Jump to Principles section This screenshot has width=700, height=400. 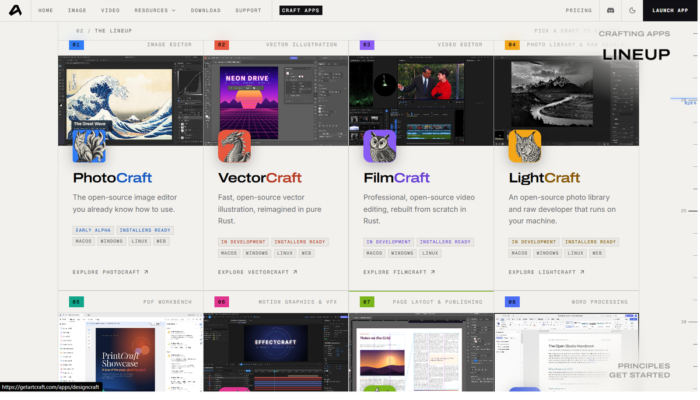pyautogui.click(x=644, y=366)
